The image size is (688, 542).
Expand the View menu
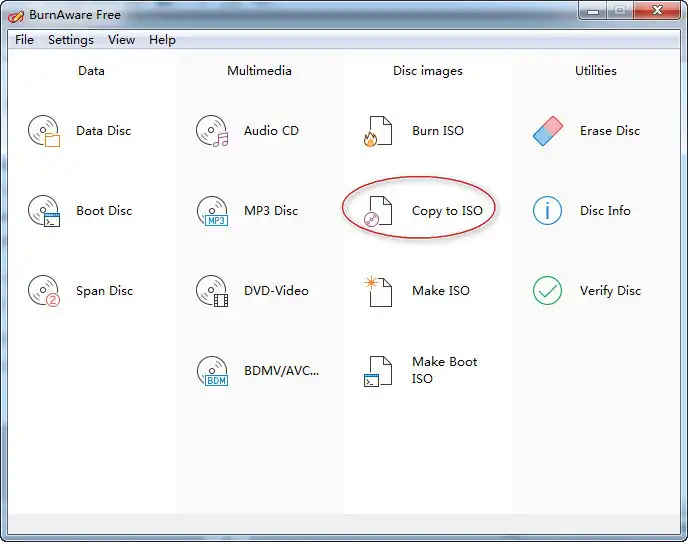click(122, 40)
